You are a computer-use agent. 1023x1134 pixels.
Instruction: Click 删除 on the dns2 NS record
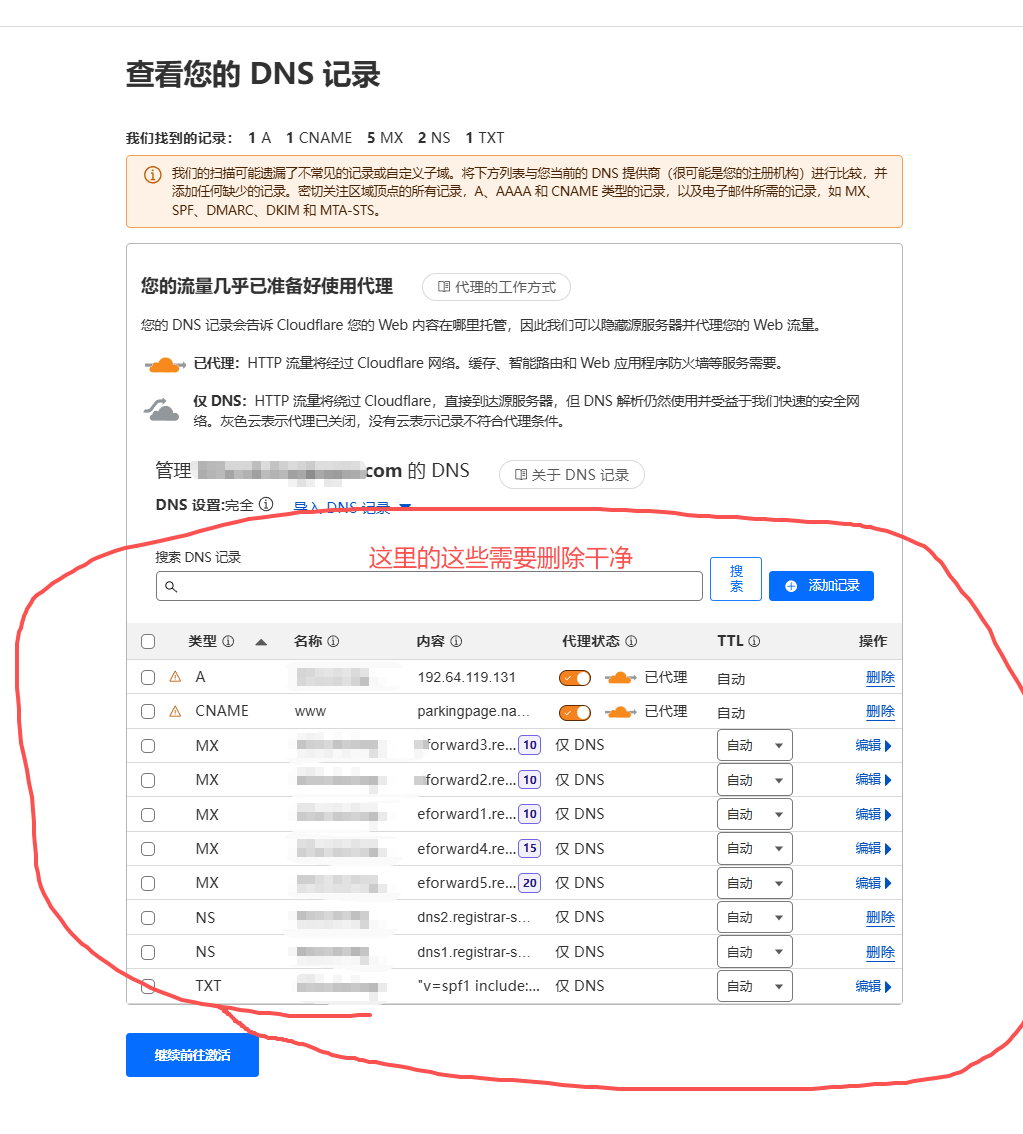(x=879, y=917)
